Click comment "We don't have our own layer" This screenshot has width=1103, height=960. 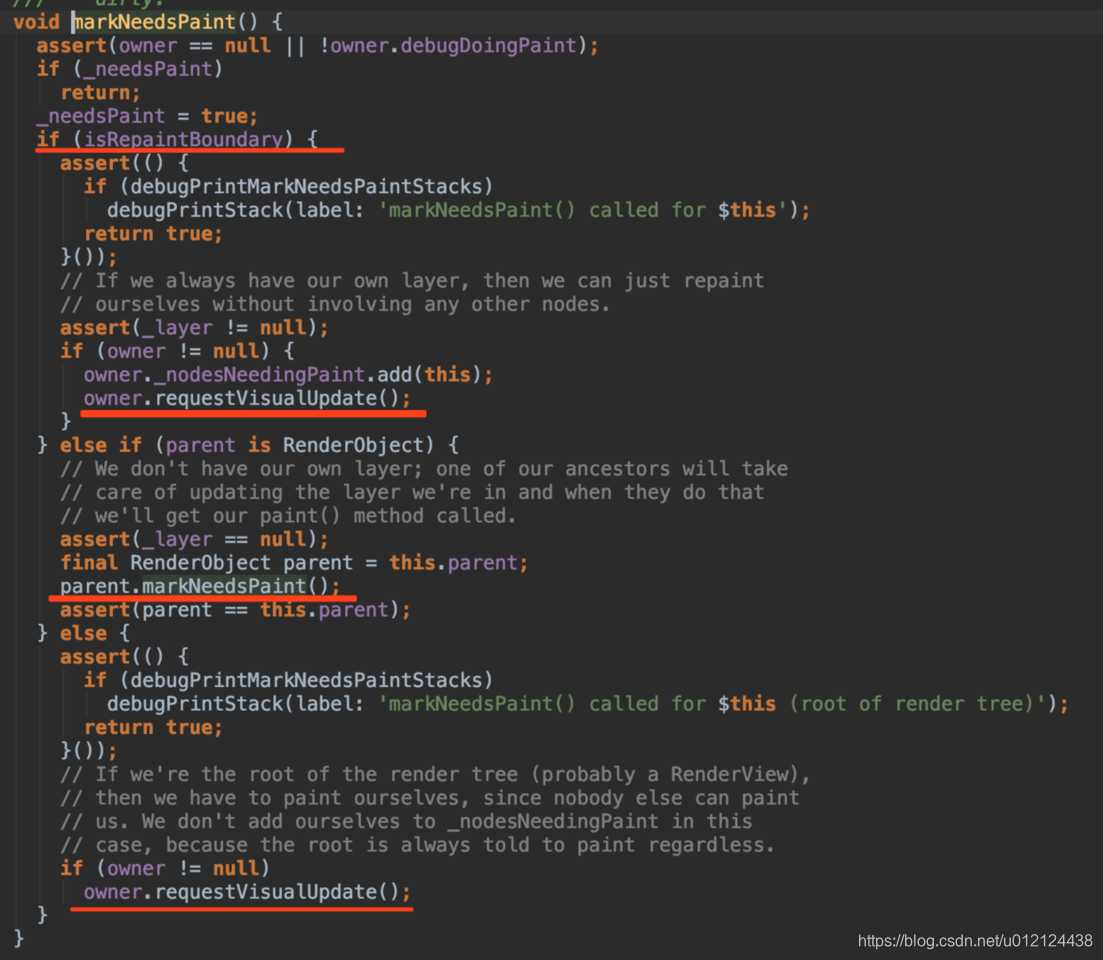pyautogui.click(x=423, y=468)
